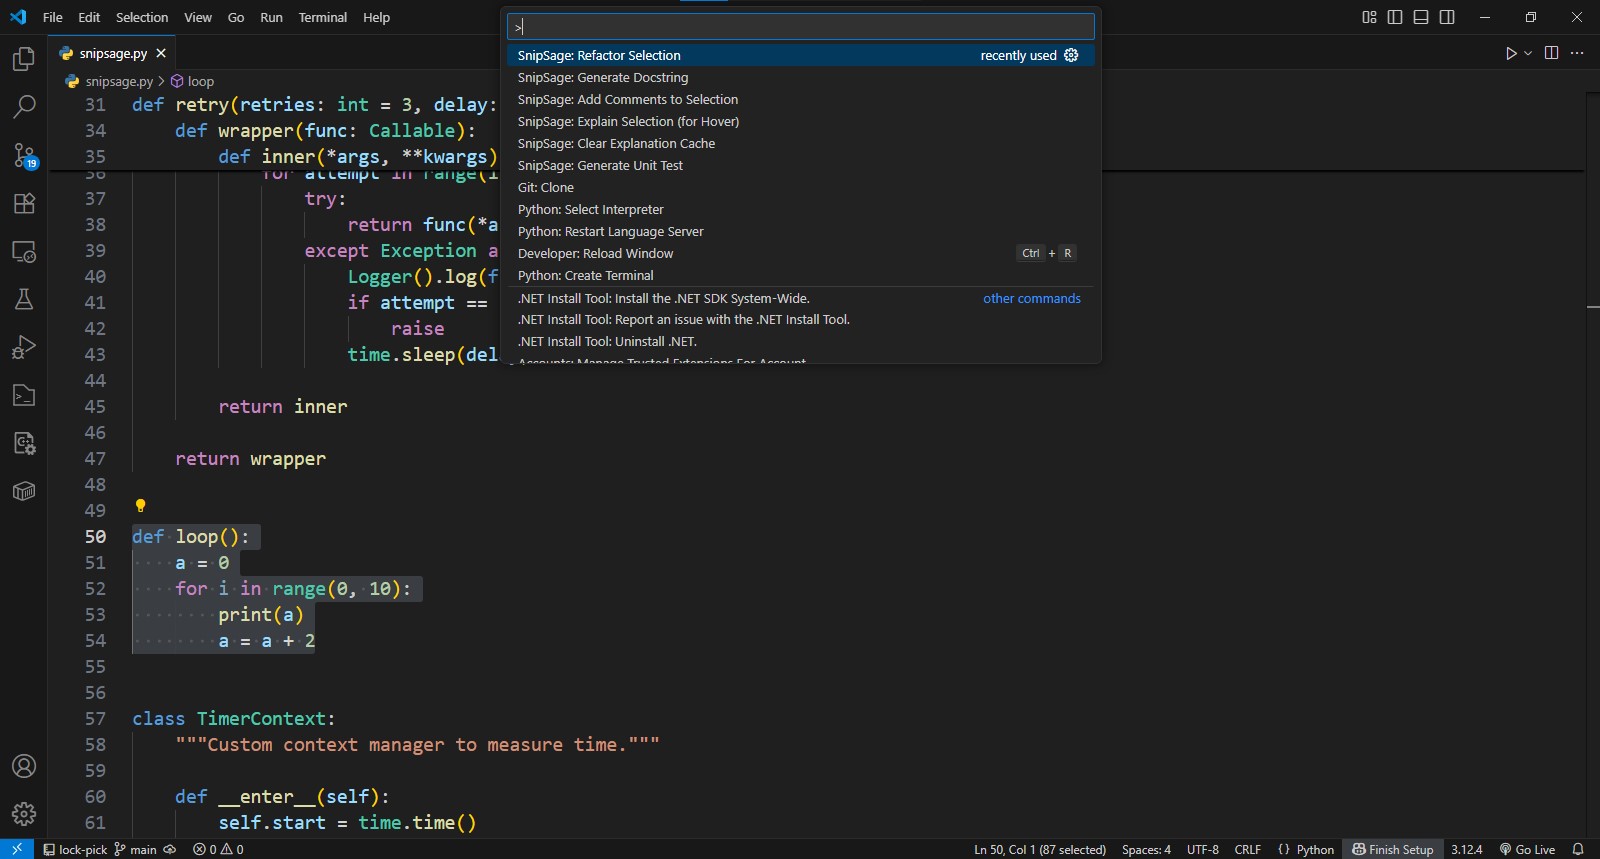Open the Go menu
The width and height of the screenshot is (1600, 859).
coord(236,17)
